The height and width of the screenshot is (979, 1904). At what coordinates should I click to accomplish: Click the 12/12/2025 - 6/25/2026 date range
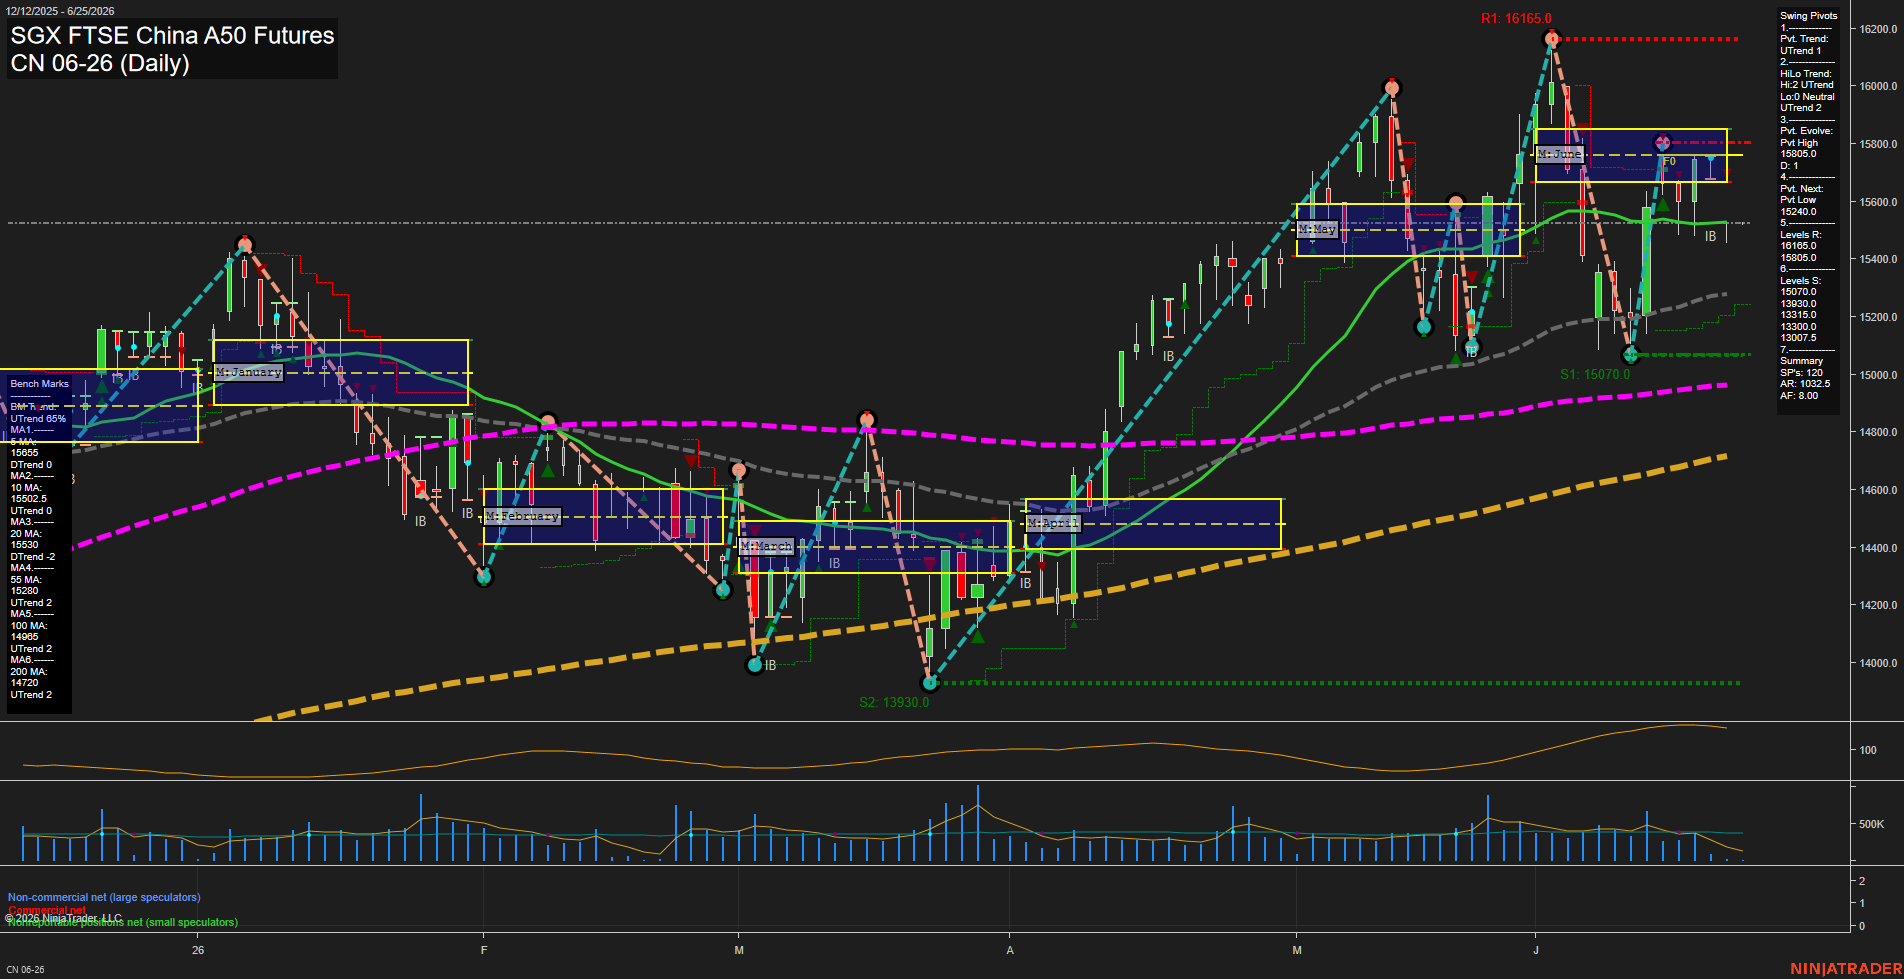(60, 11)
